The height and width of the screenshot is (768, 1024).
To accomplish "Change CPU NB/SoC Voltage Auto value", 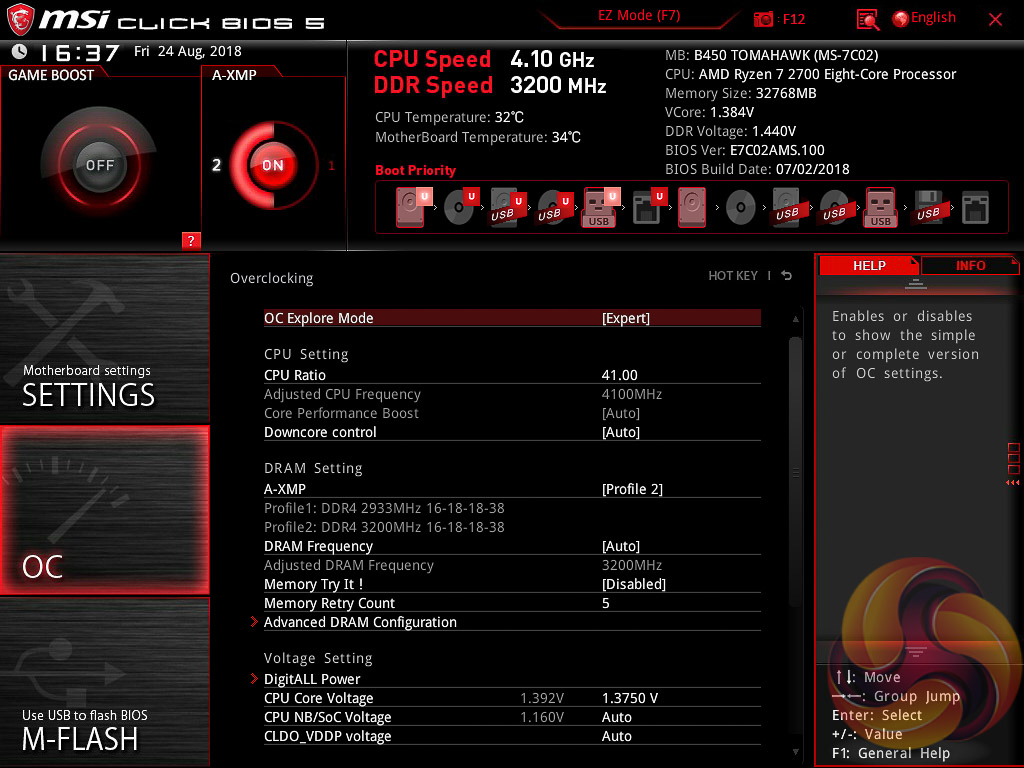I will click(616, 717).
